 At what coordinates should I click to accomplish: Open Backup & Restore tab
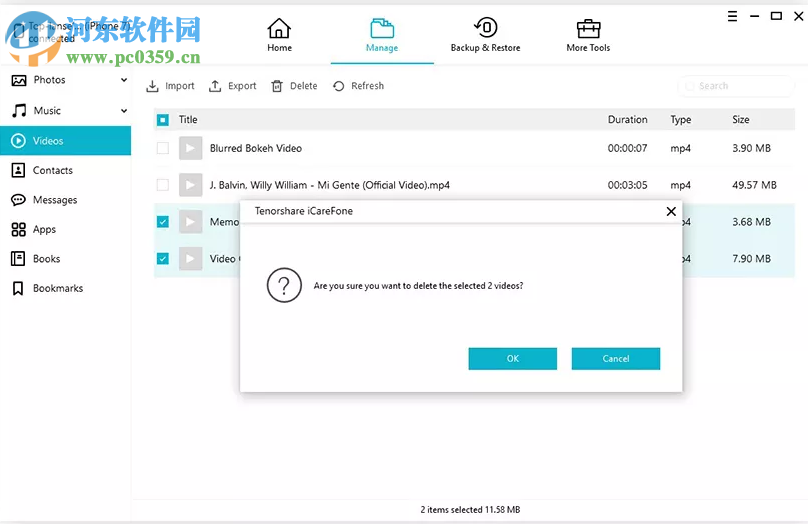coord(485,35)
